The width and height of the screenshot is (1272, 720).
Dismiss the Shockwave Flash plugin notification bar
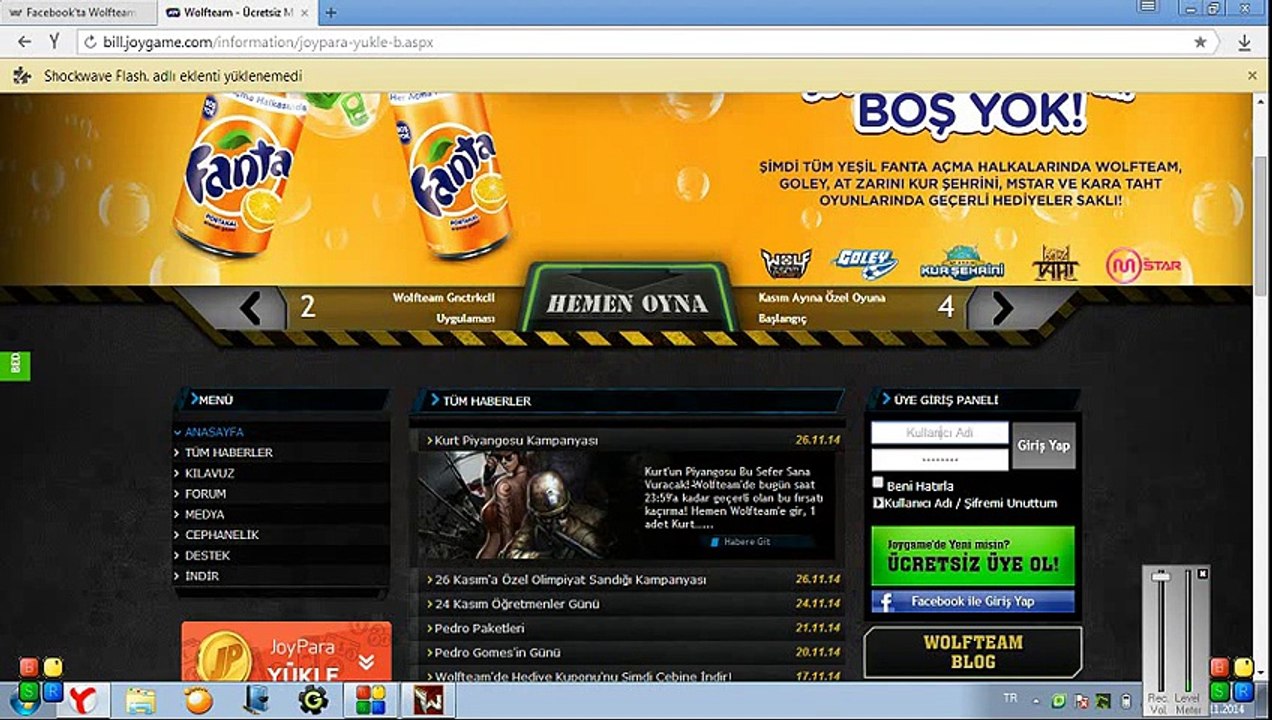1252,76
